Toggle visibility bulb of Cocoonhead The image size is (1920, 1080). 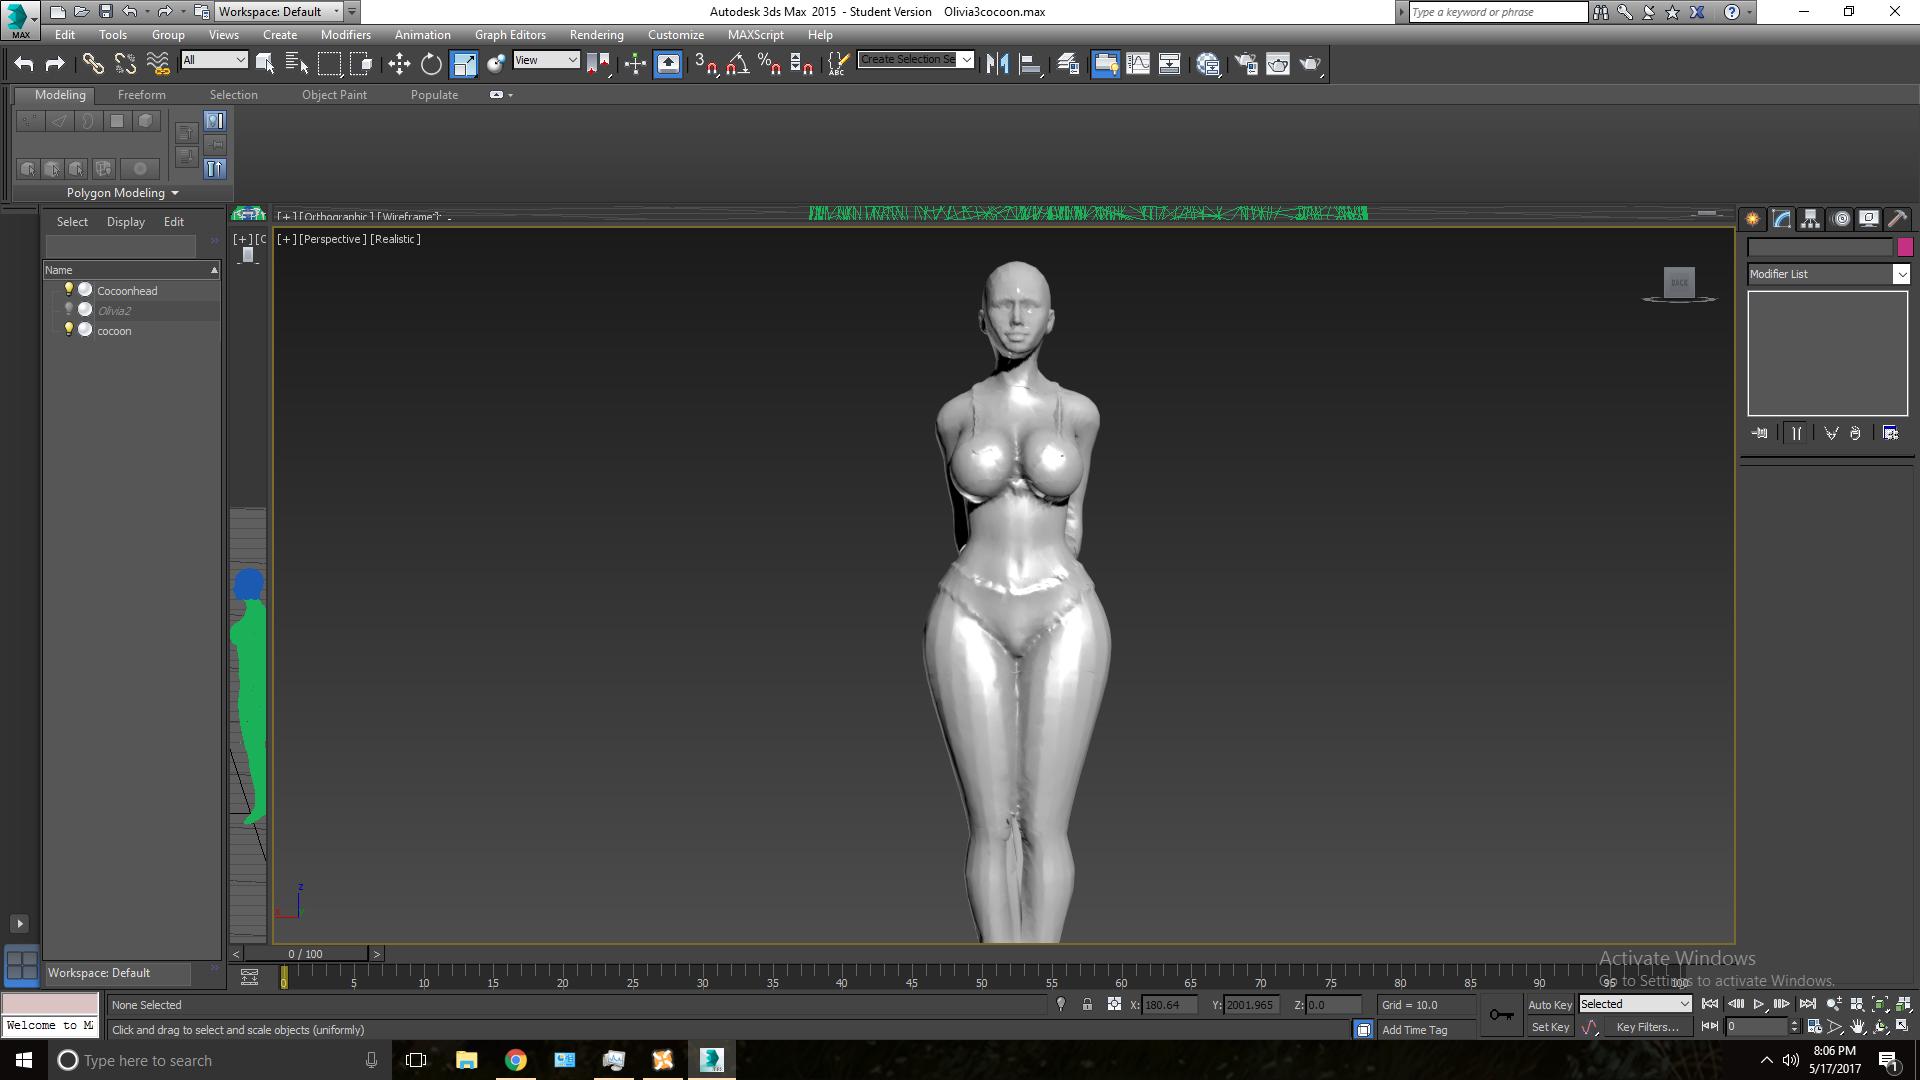(x=69, y=289)
